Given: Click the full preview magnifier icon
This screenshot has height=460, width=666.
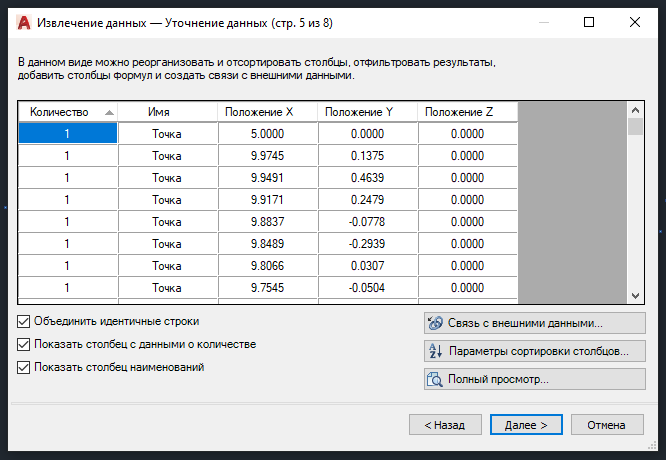Looking at the screenshot, I should click(435, 379).
